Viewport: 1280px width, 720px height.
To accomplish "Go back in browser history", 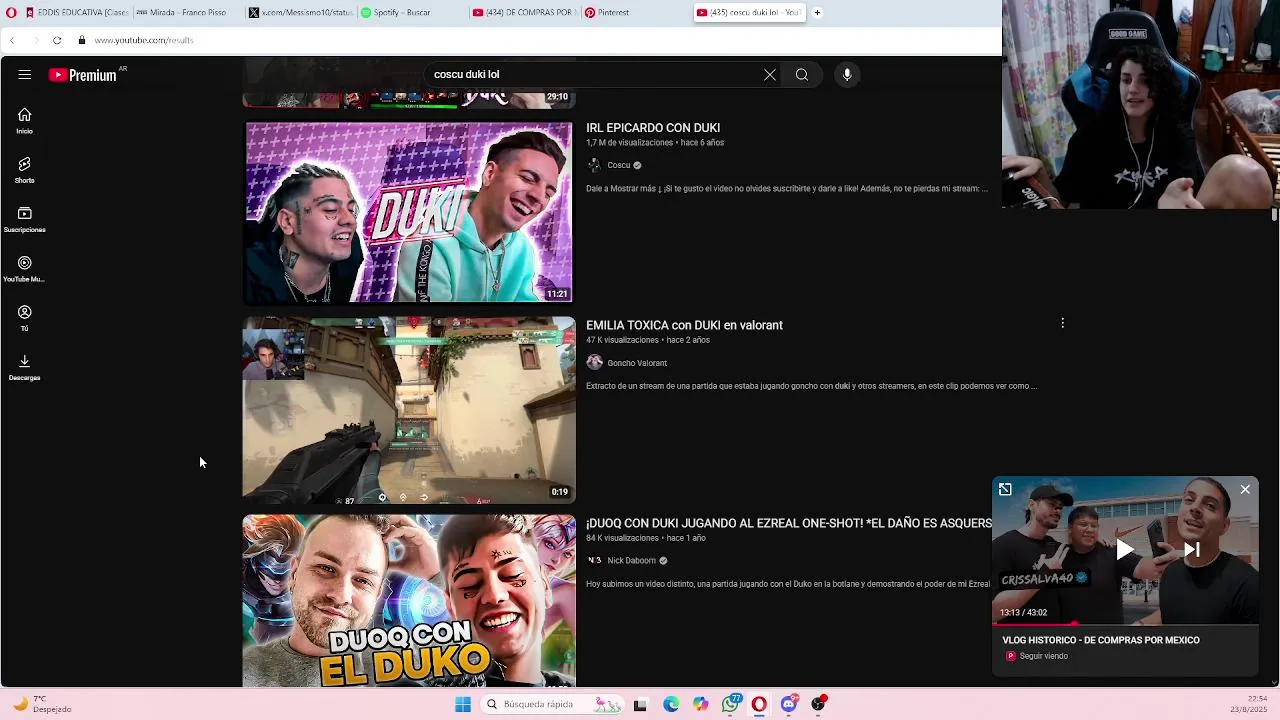I will pyautogui.click(x=12, y=40).
